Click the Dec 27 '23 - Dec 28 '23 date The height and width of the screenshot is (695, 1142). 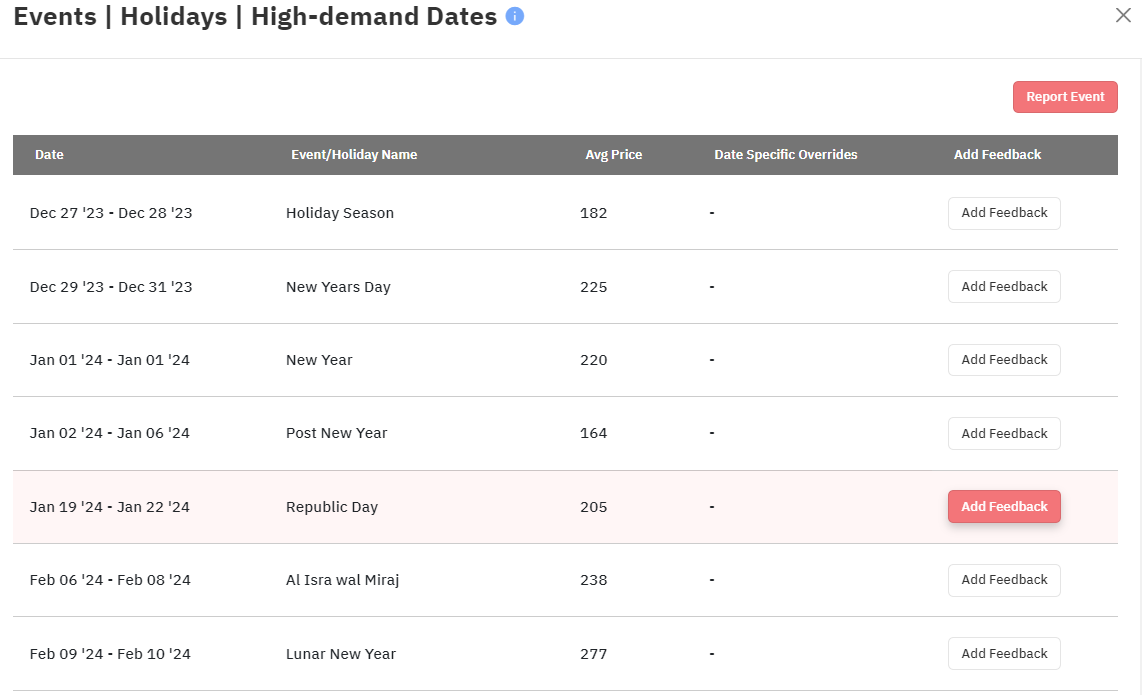pos(111,213)
